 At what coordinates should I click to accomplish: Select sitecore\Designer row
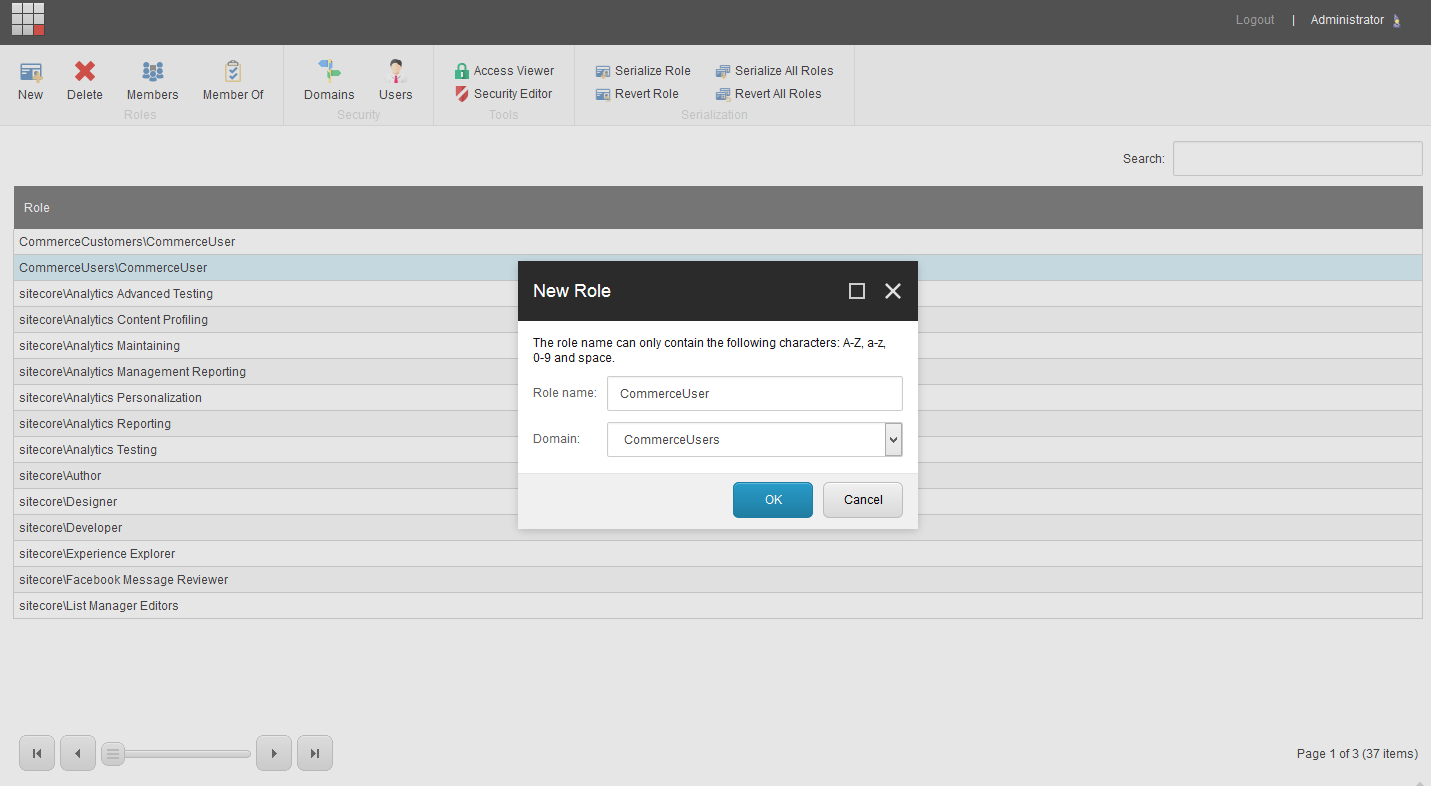[x=718, y=502]
